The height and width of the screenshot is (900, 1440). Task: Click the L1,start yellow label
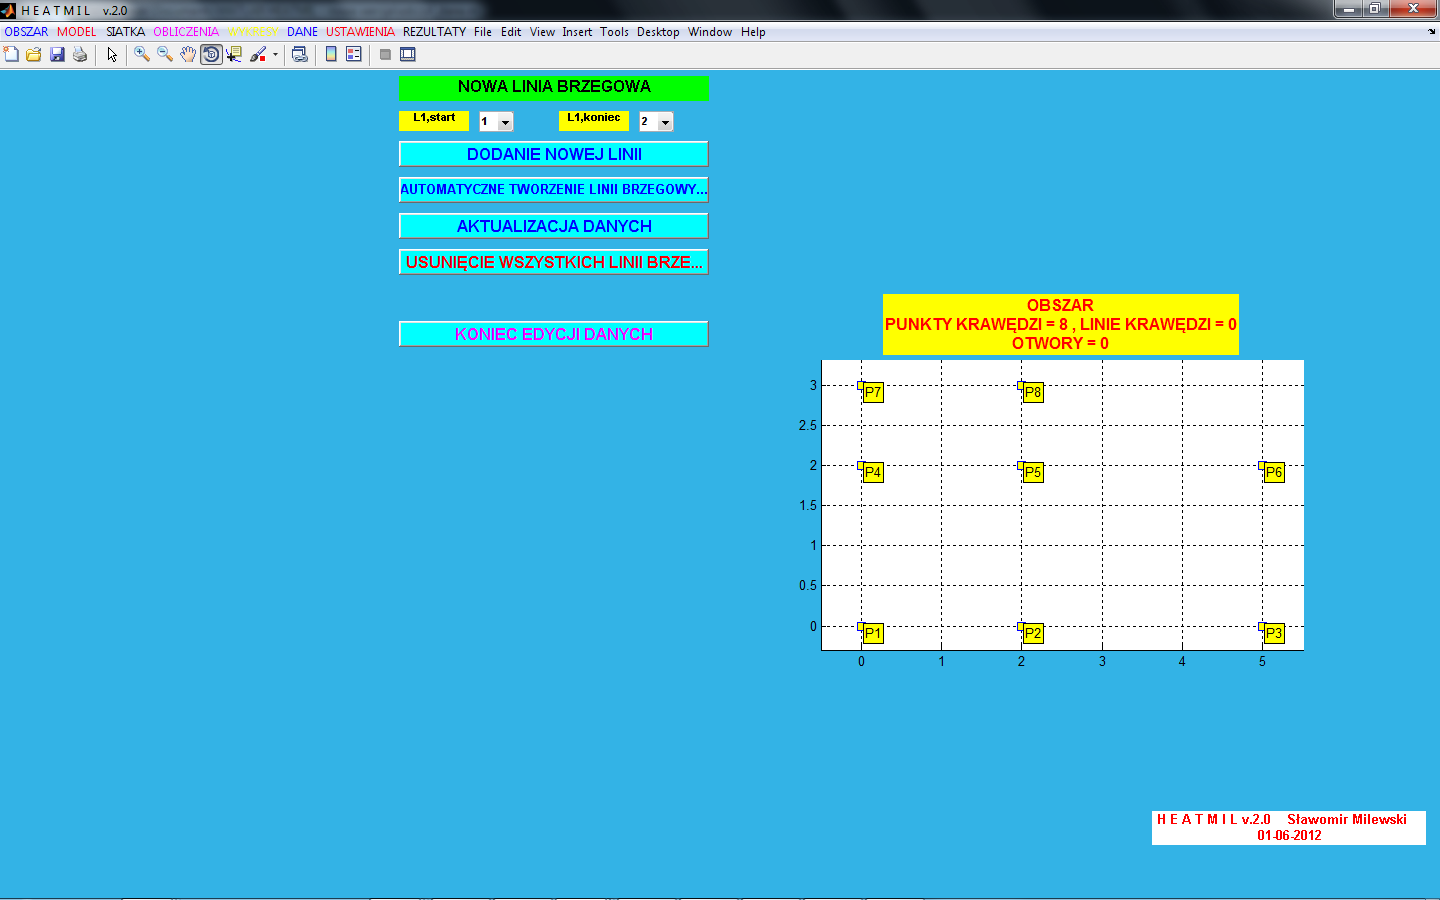(x=434, y=120)
